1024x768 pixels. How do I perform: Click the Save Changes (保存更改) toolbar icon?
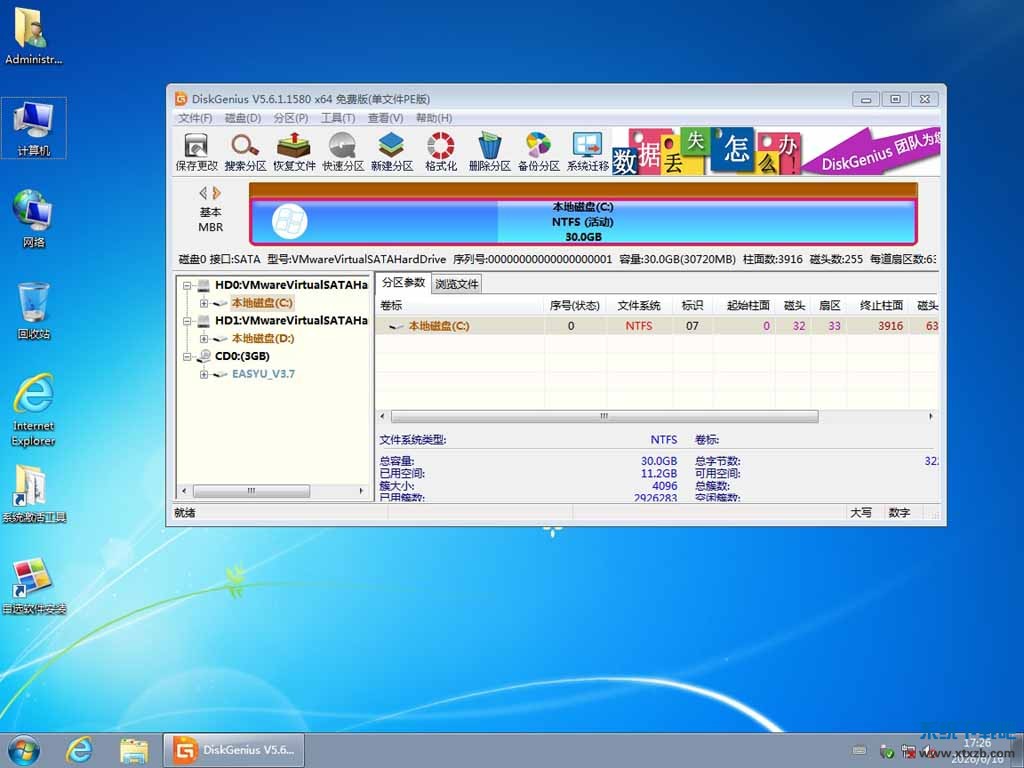[197, 152]
